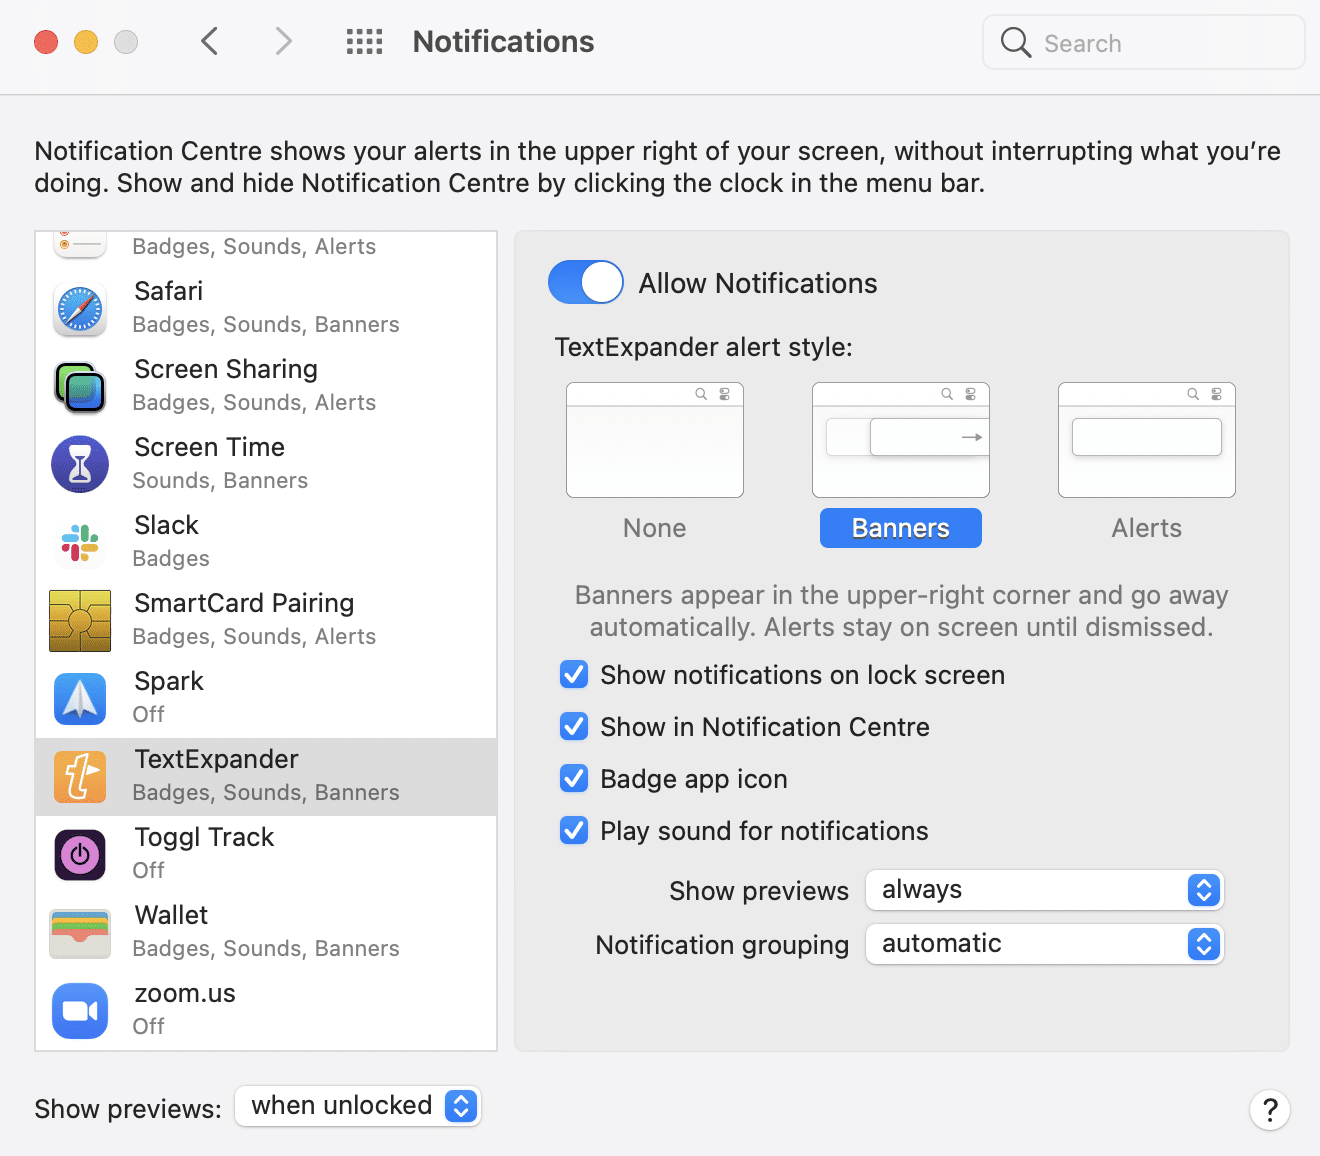
Task: Click the Banners style button
Action: [901, 528]
